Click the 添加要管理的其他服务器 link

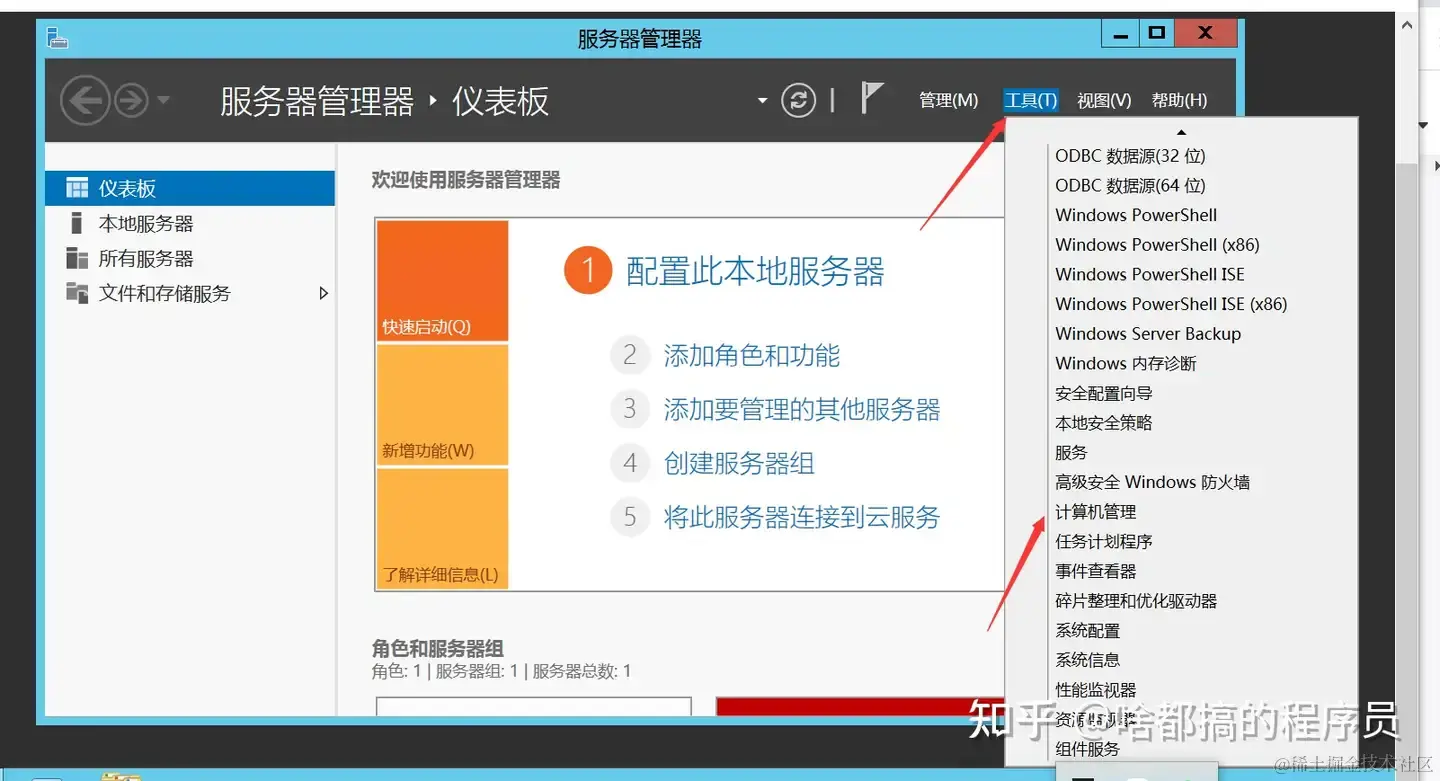pos(802,409)
